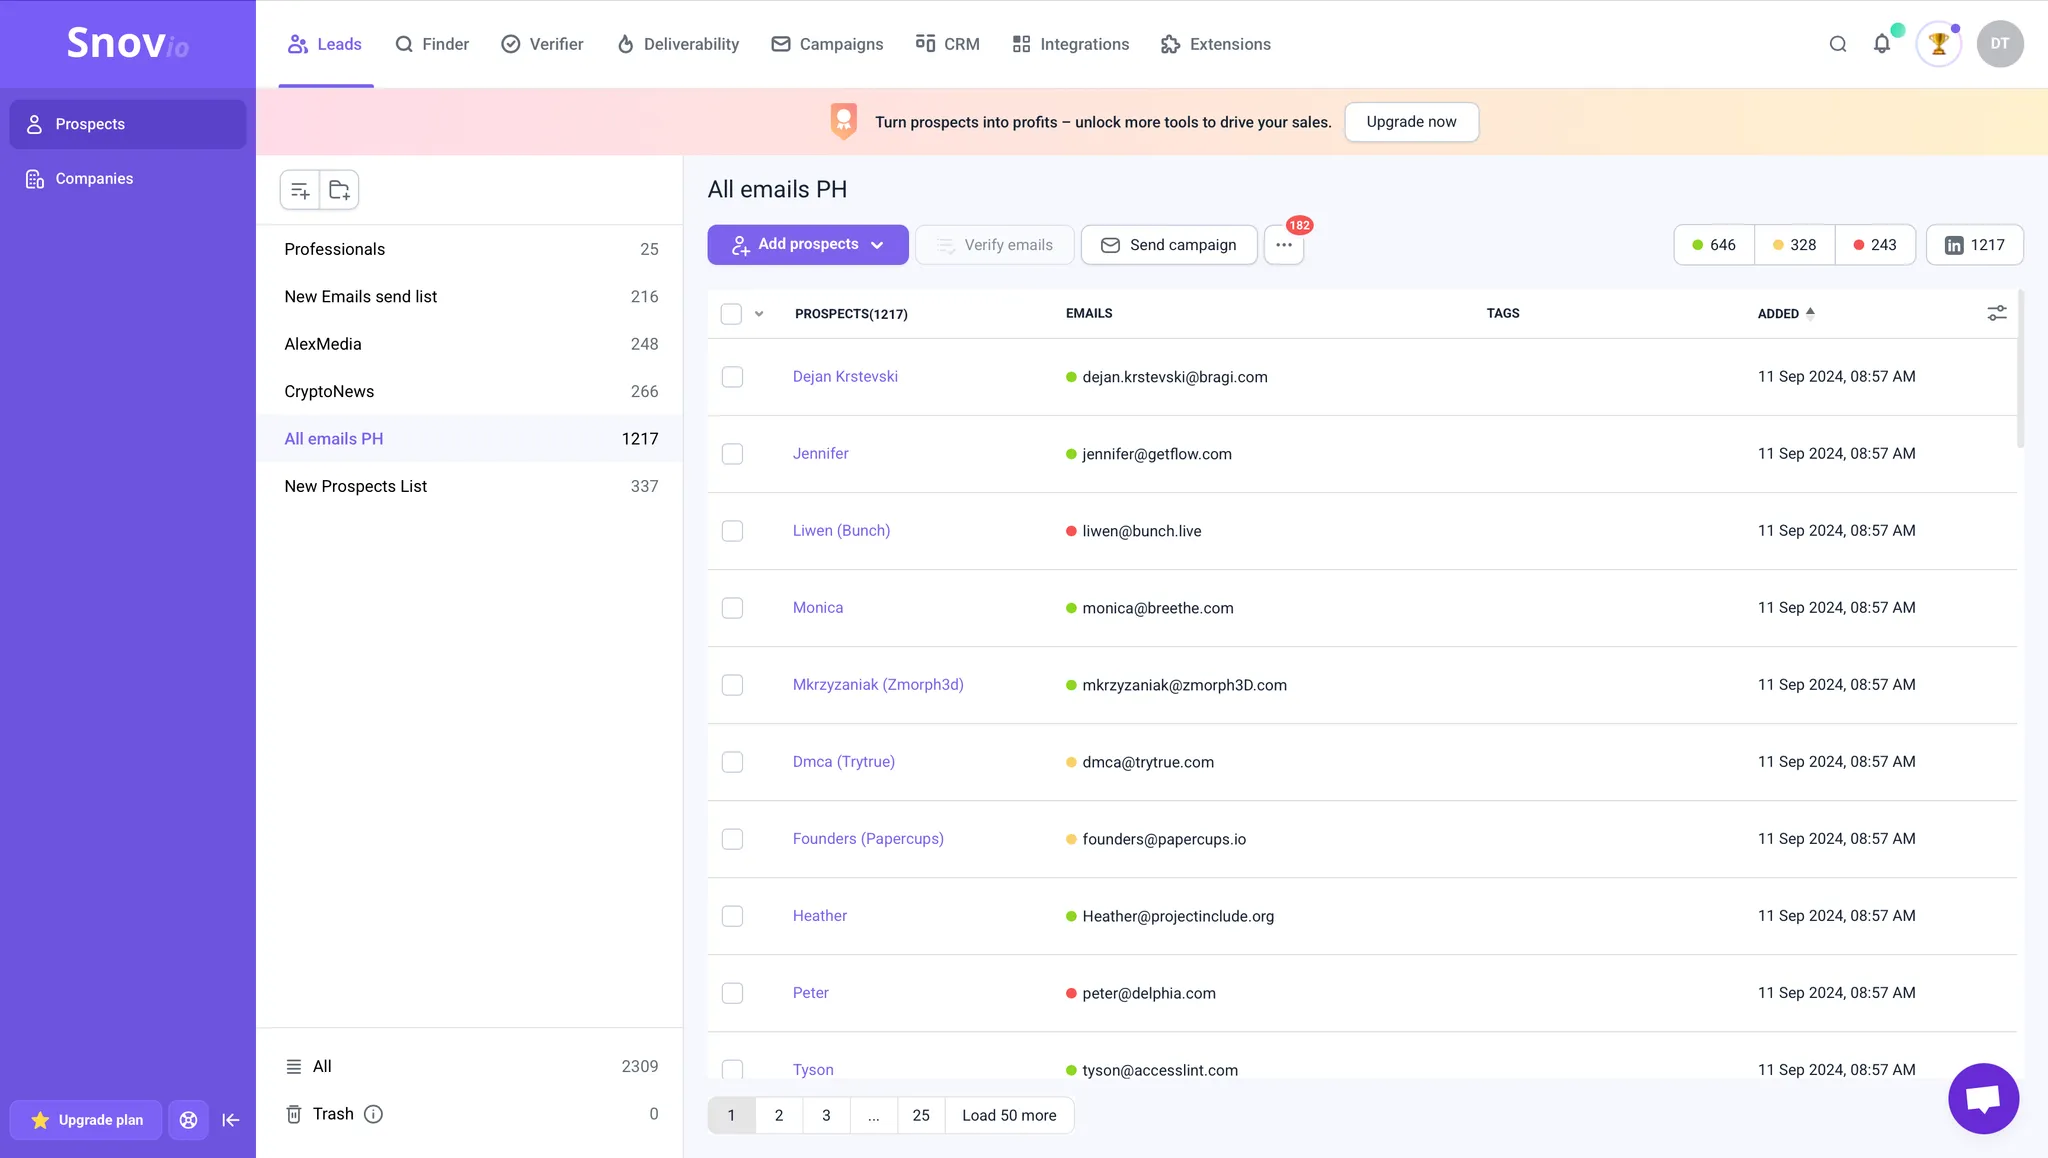Open the Professionals list

click(x=470, y=249)
